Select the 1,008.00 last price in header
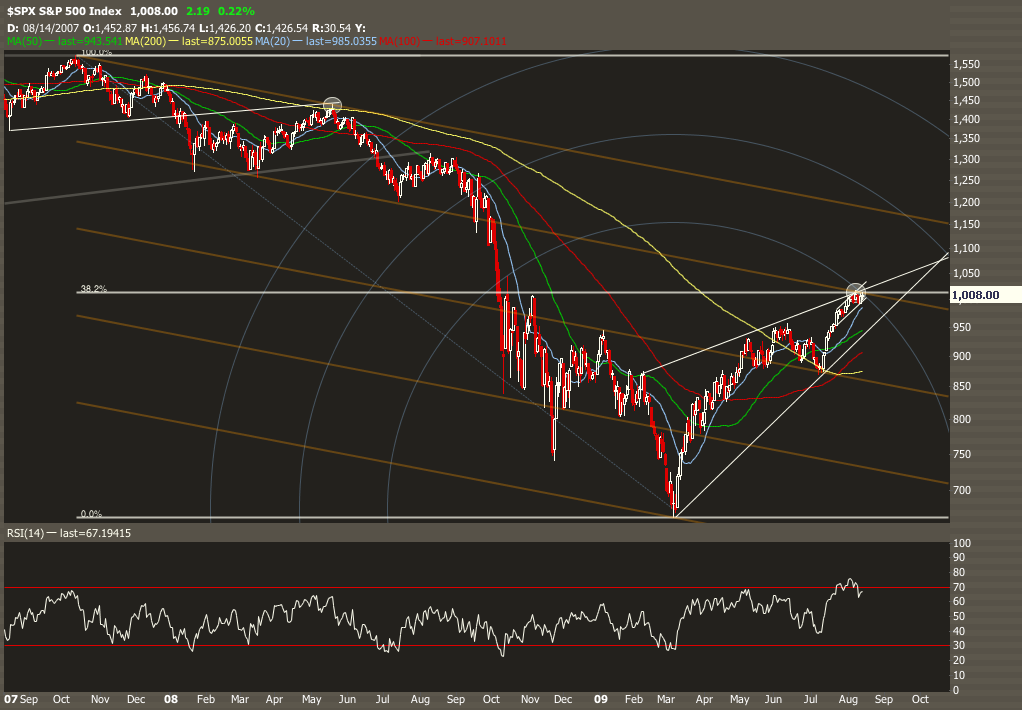The width and height of the screenshot is (1022, 710). [x=154, y=11]
